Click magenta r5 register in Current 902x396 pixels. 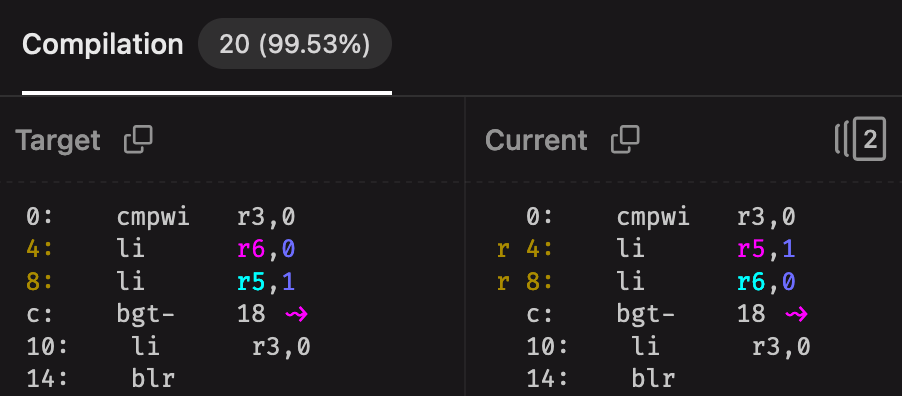pos(752,249)
